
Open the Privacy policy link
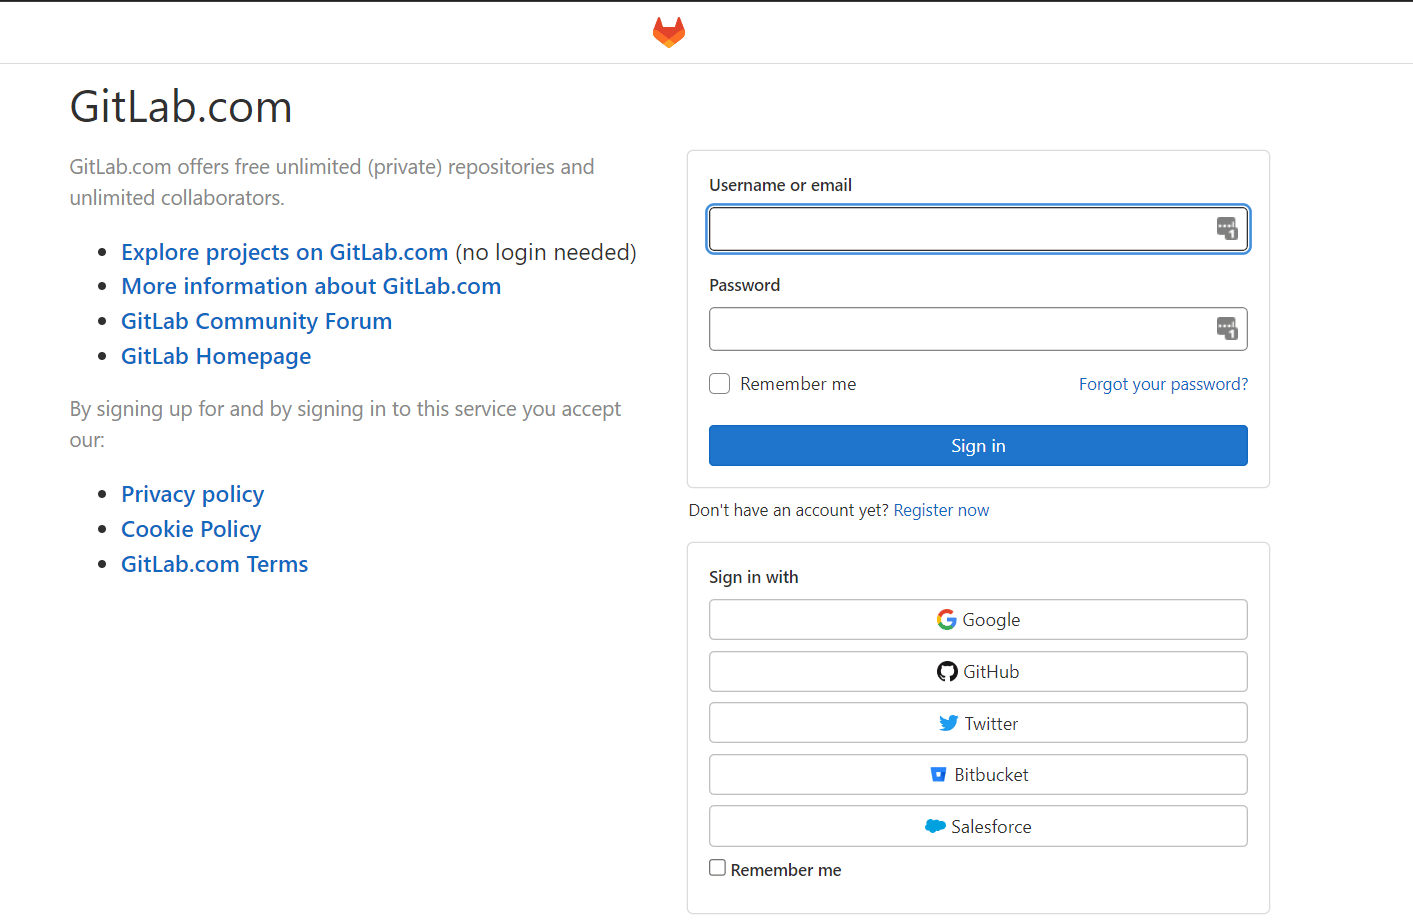pos(193,494)
